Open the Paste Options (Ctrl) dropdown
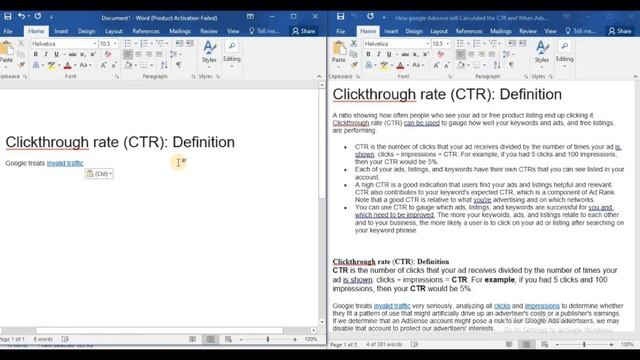 99,173
